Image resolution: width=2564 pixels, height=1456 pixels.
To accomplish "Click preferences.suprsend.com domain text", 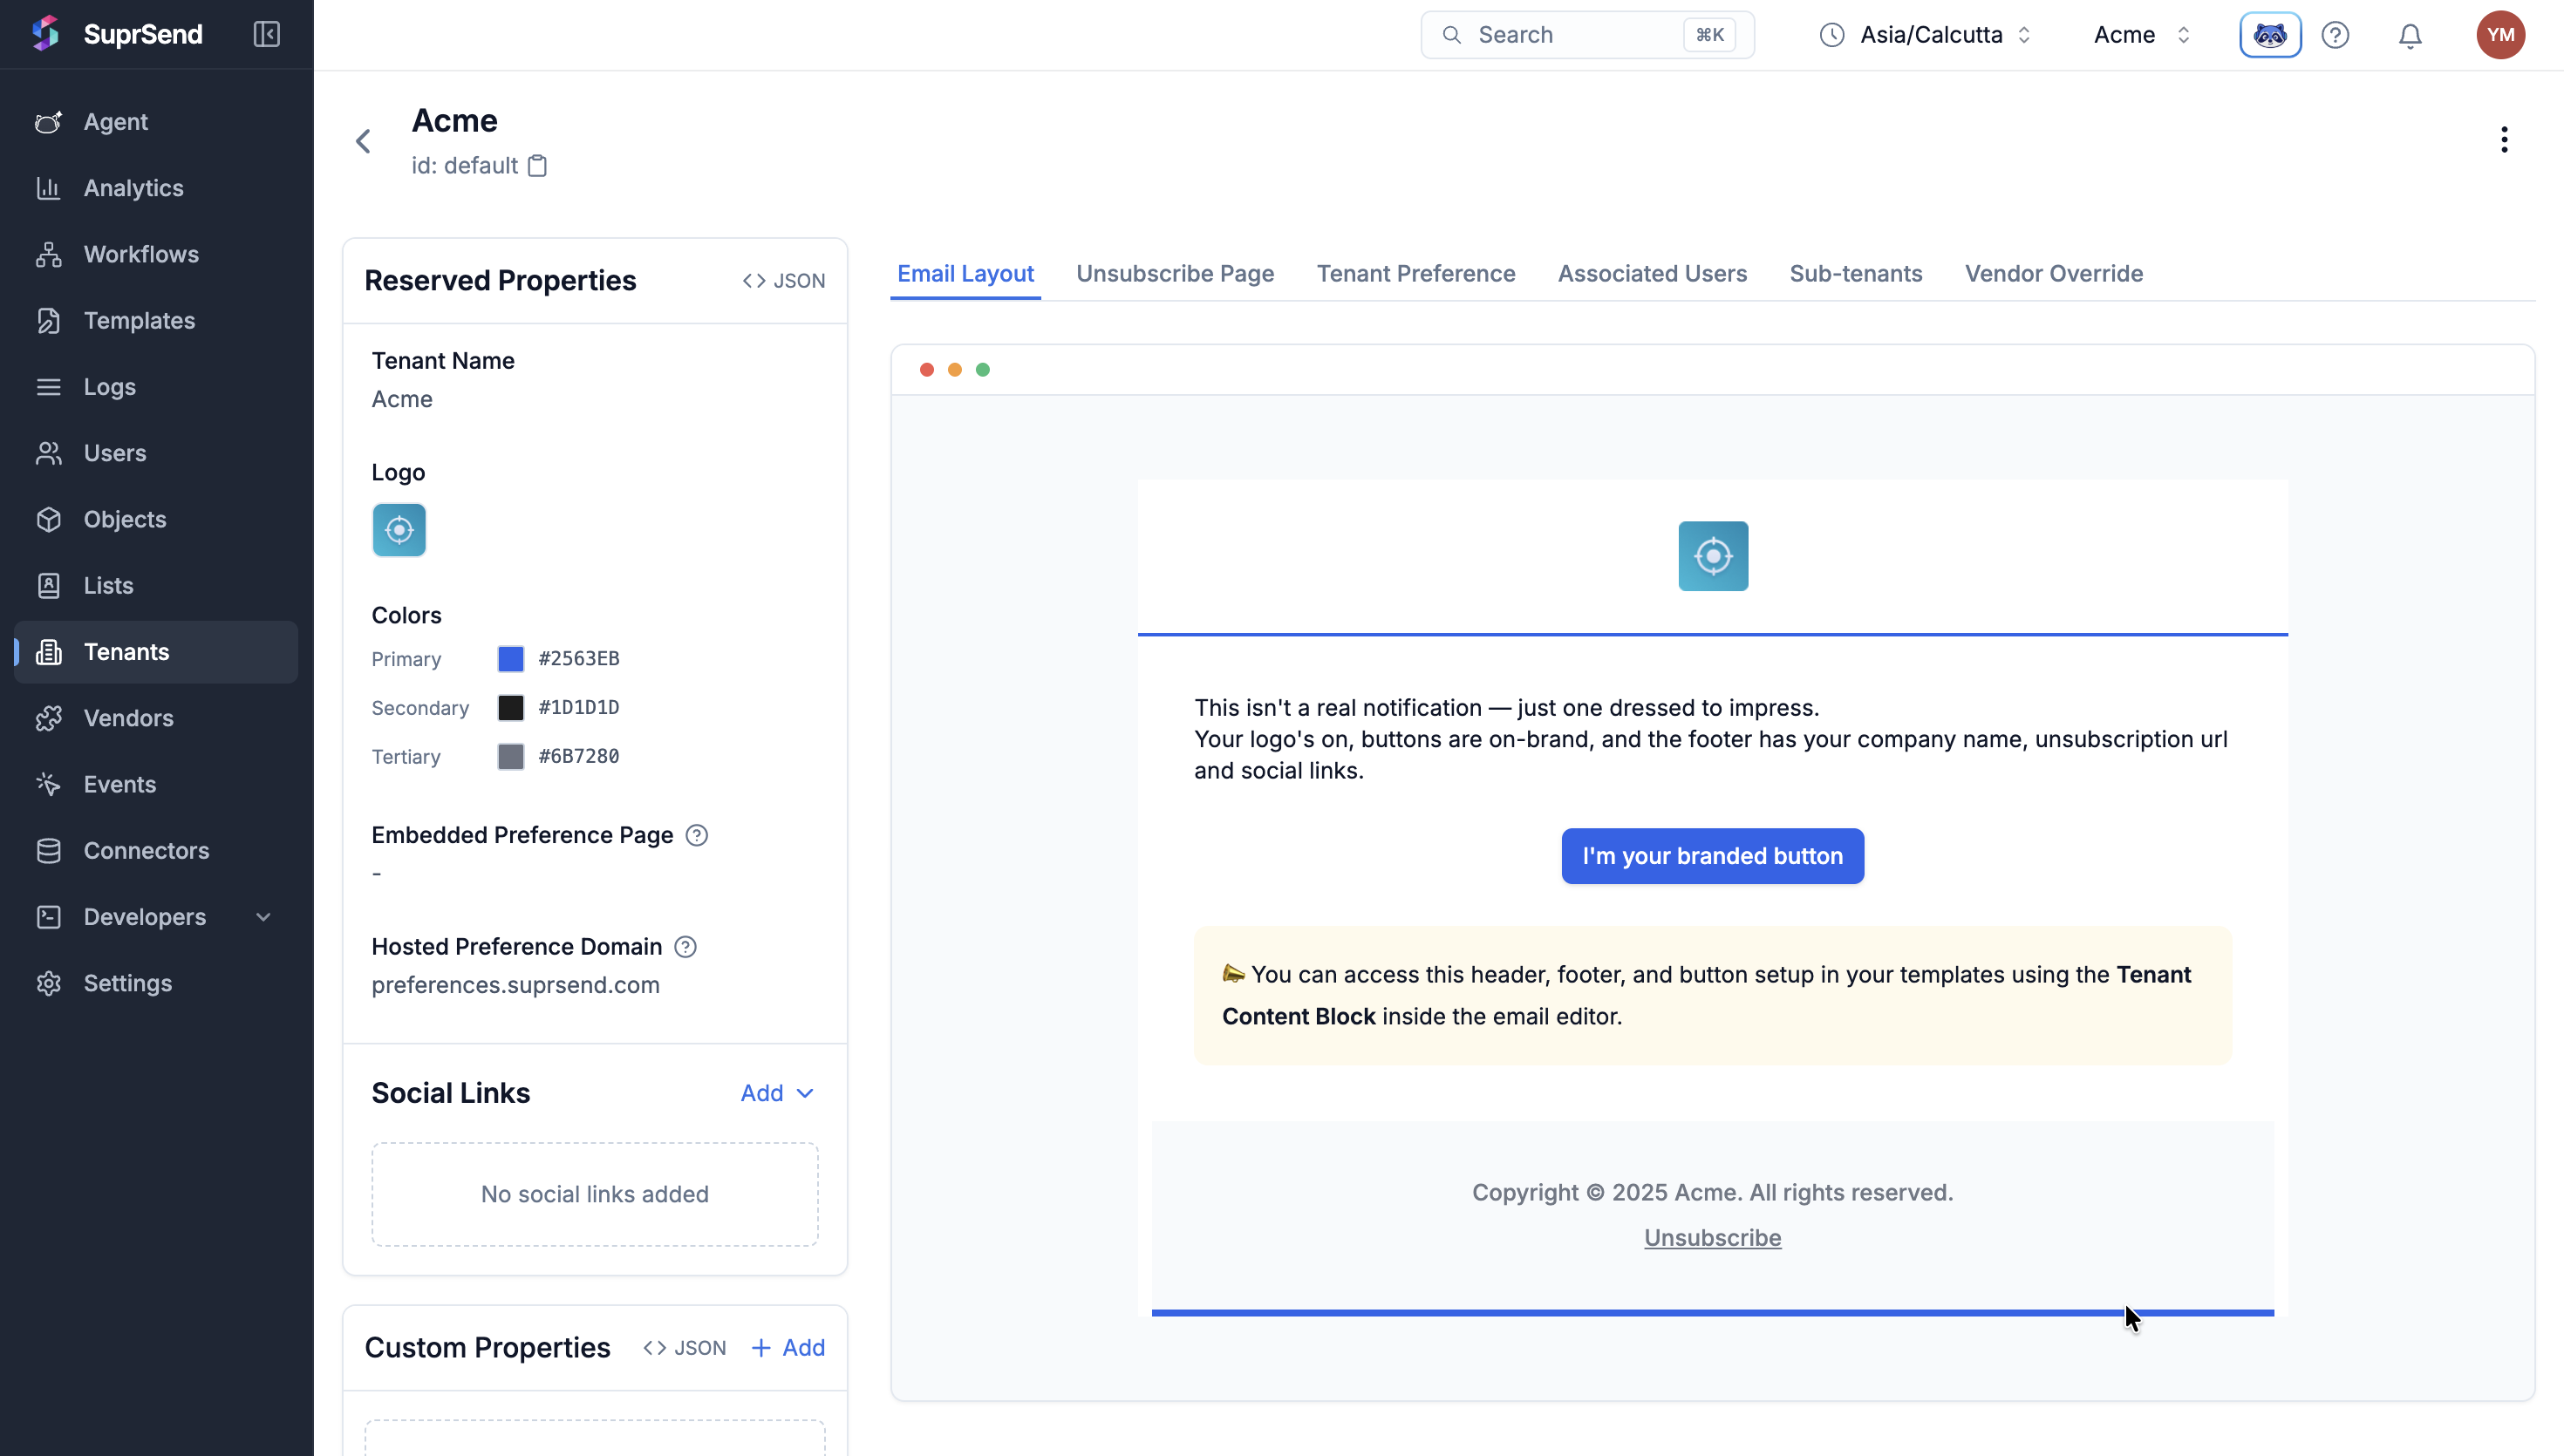I will point(516,985).
